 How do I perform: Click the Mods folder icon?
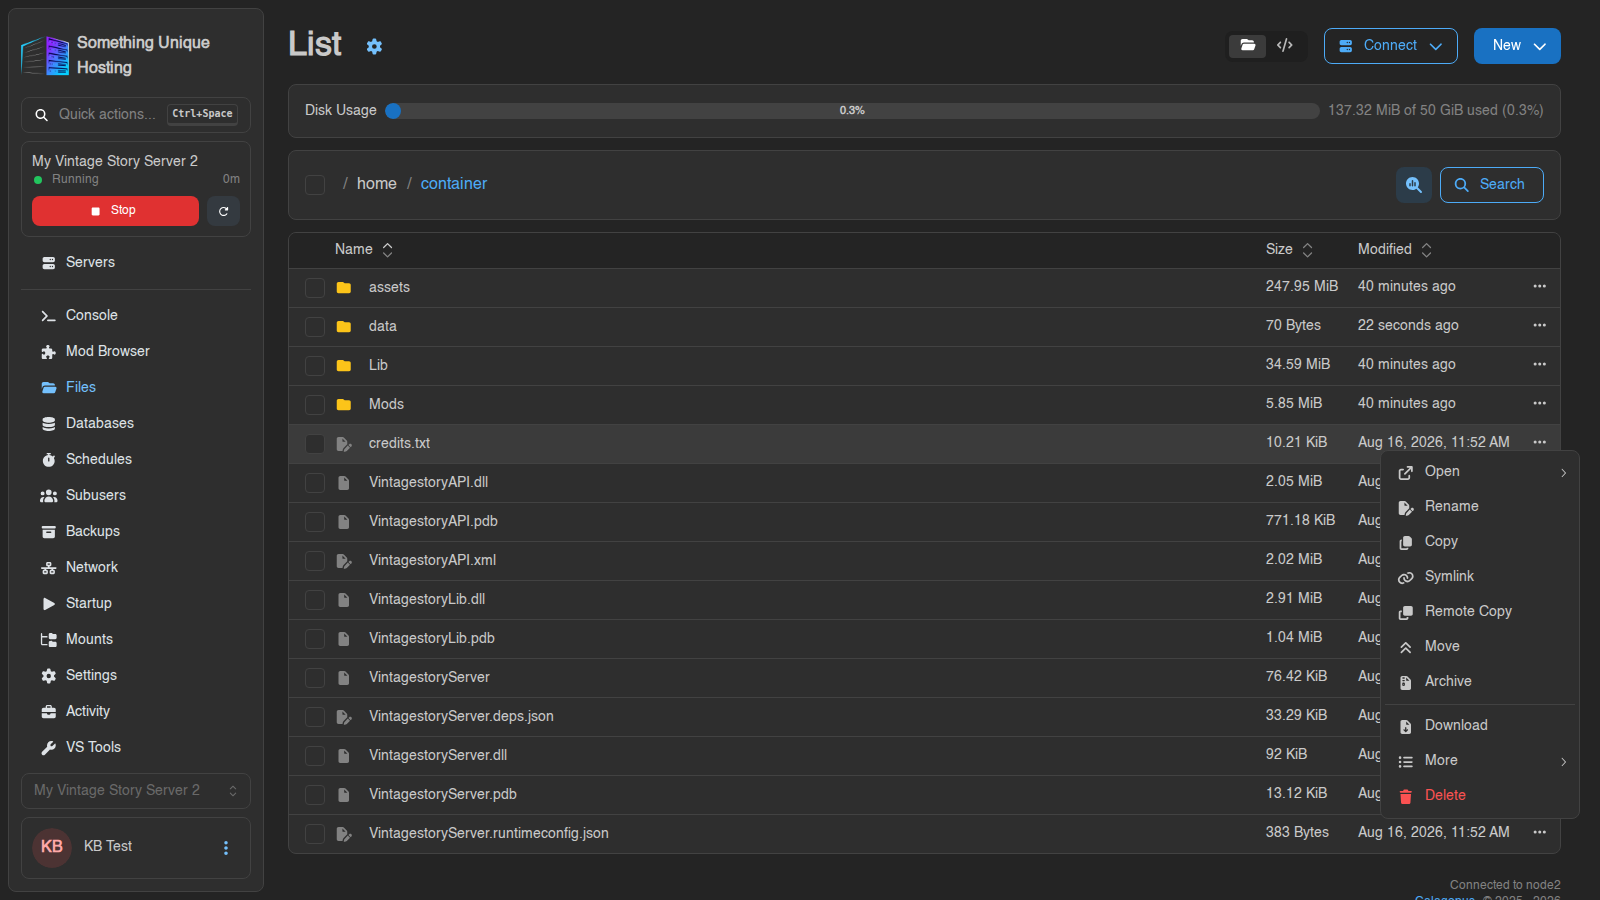[344, 405]
